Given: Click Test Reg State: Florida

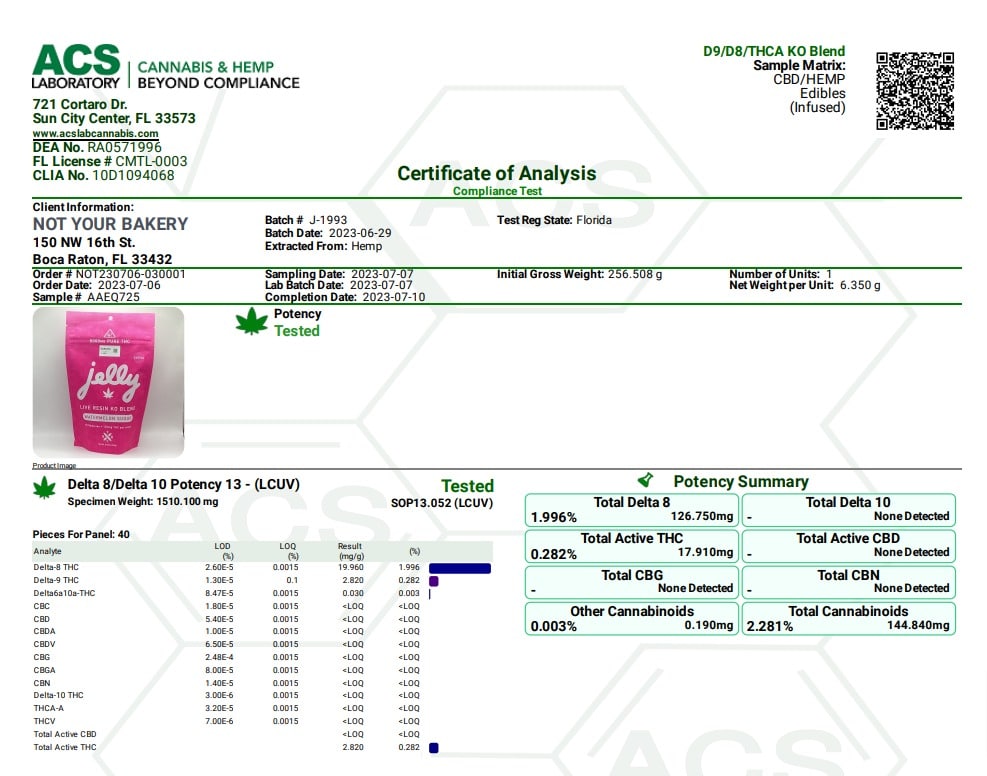Looking at the screenshot, I should pos(554,220).
